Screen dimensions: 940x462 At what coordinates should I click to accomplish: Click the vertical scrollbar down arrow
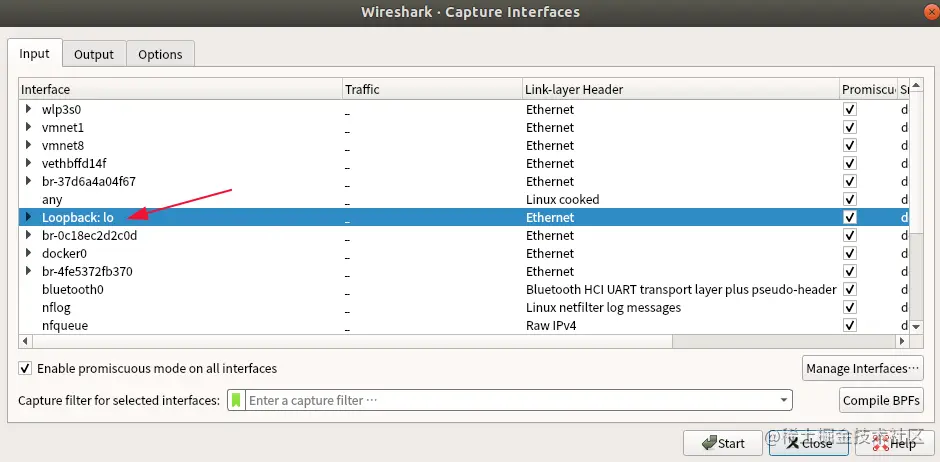[915, 327]
